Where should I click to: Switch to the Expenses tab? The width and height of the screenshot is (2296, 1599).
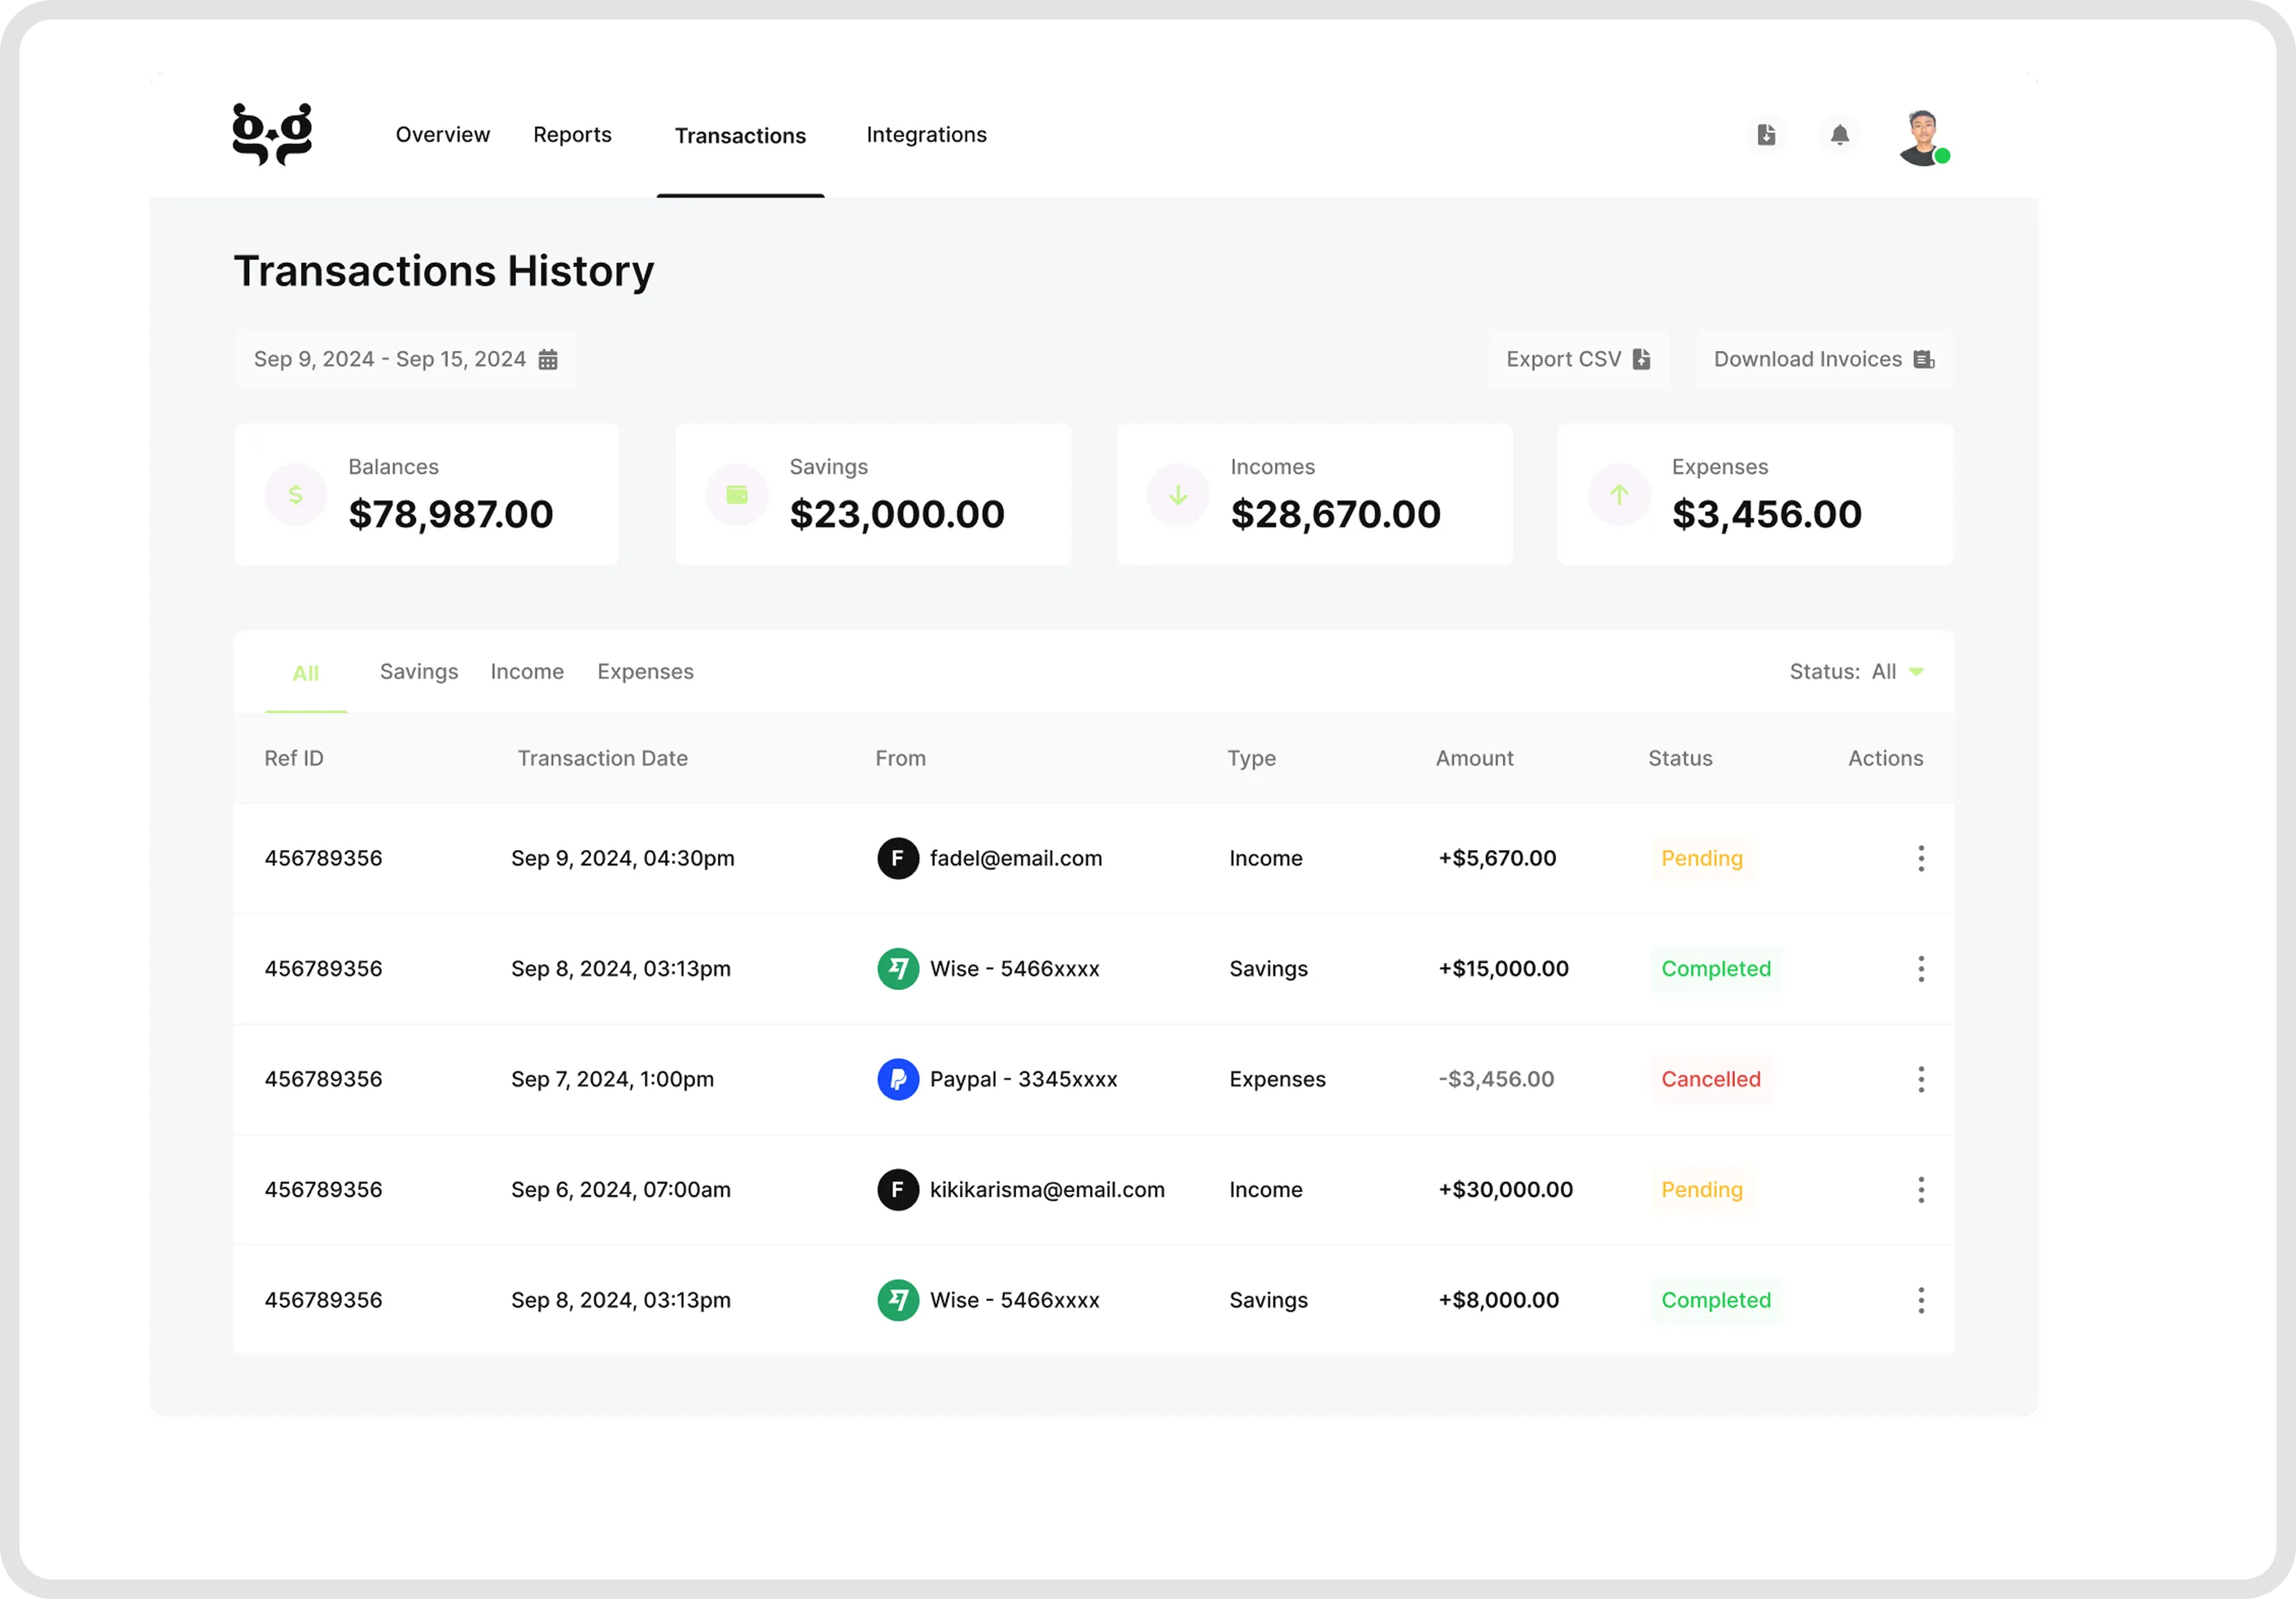coord(645,672)
